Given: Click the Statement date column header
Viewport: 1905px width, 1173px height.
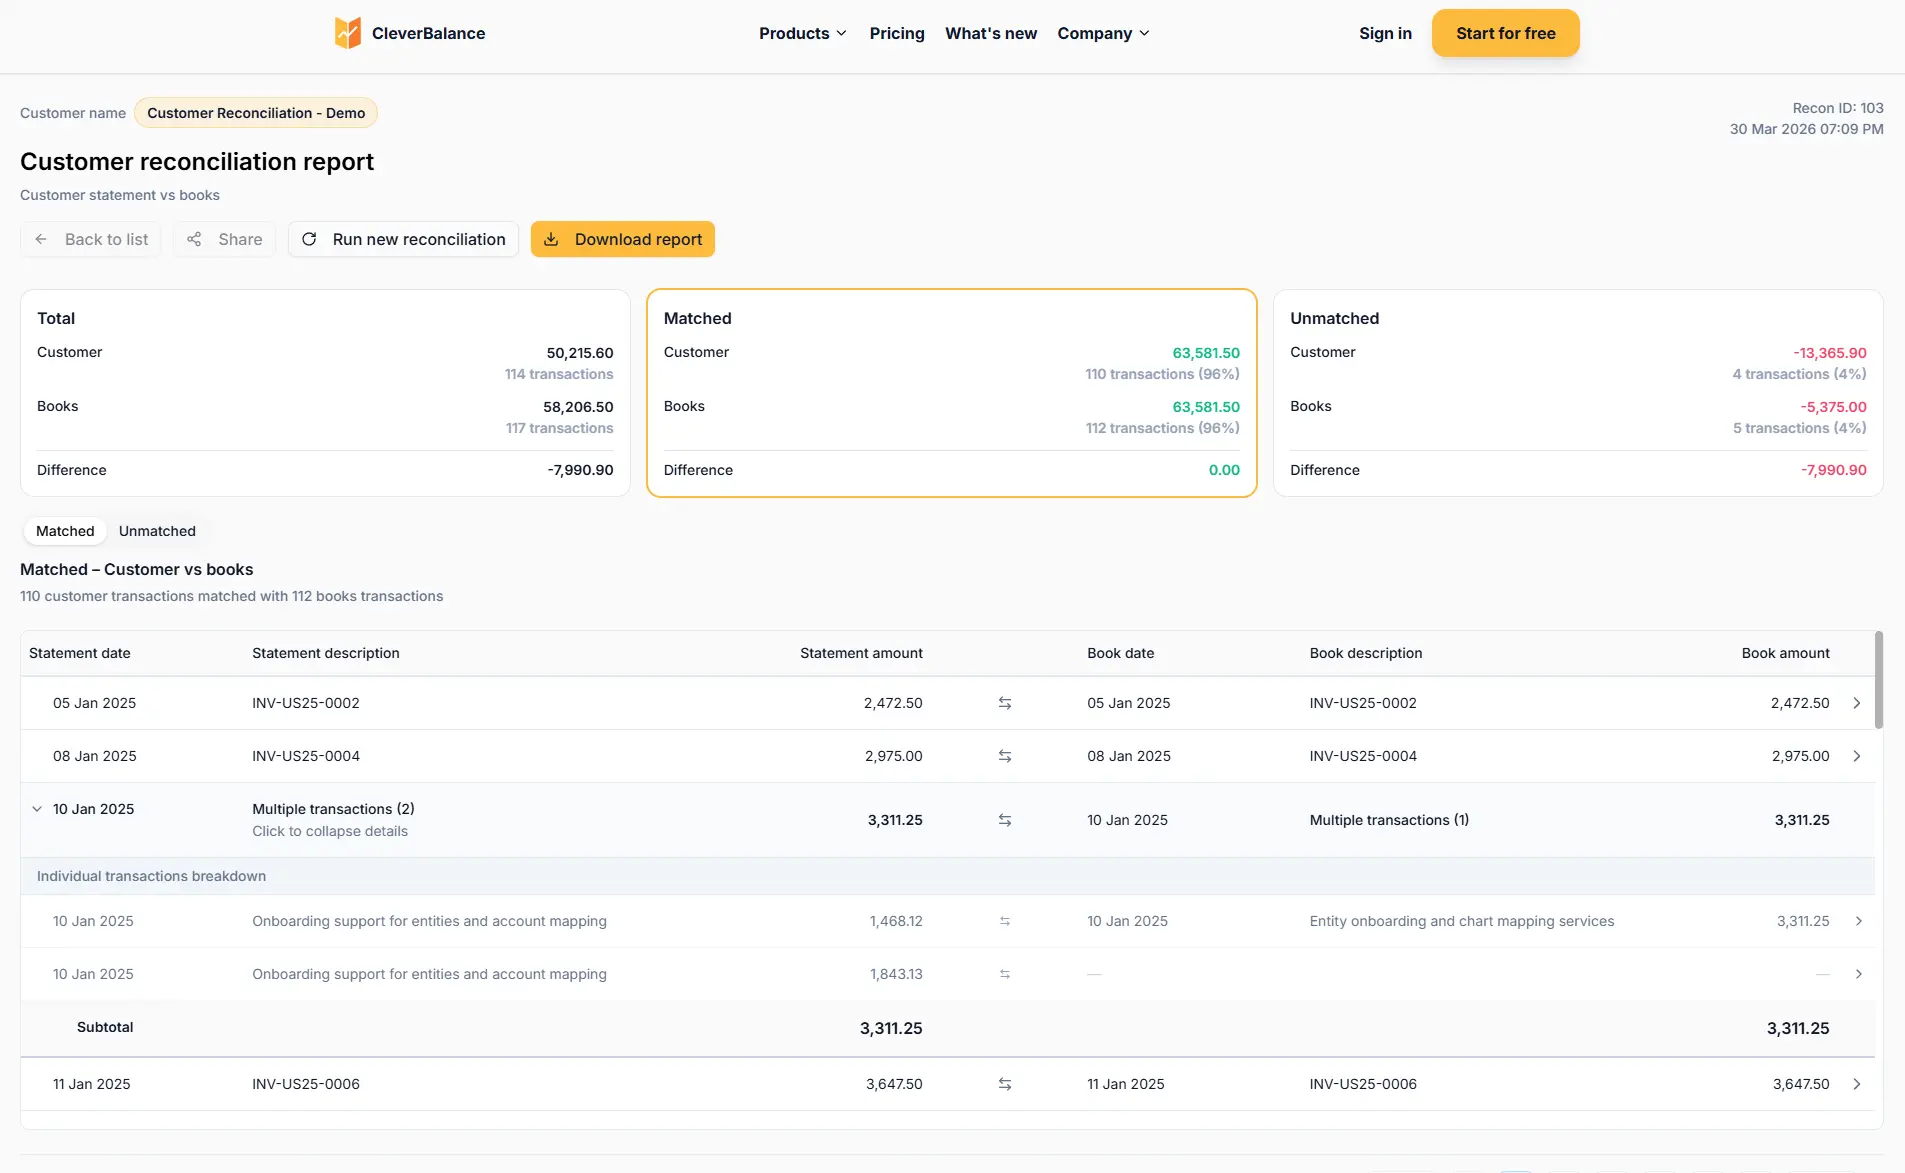Looking at the screenshot, I should (80, 653).
